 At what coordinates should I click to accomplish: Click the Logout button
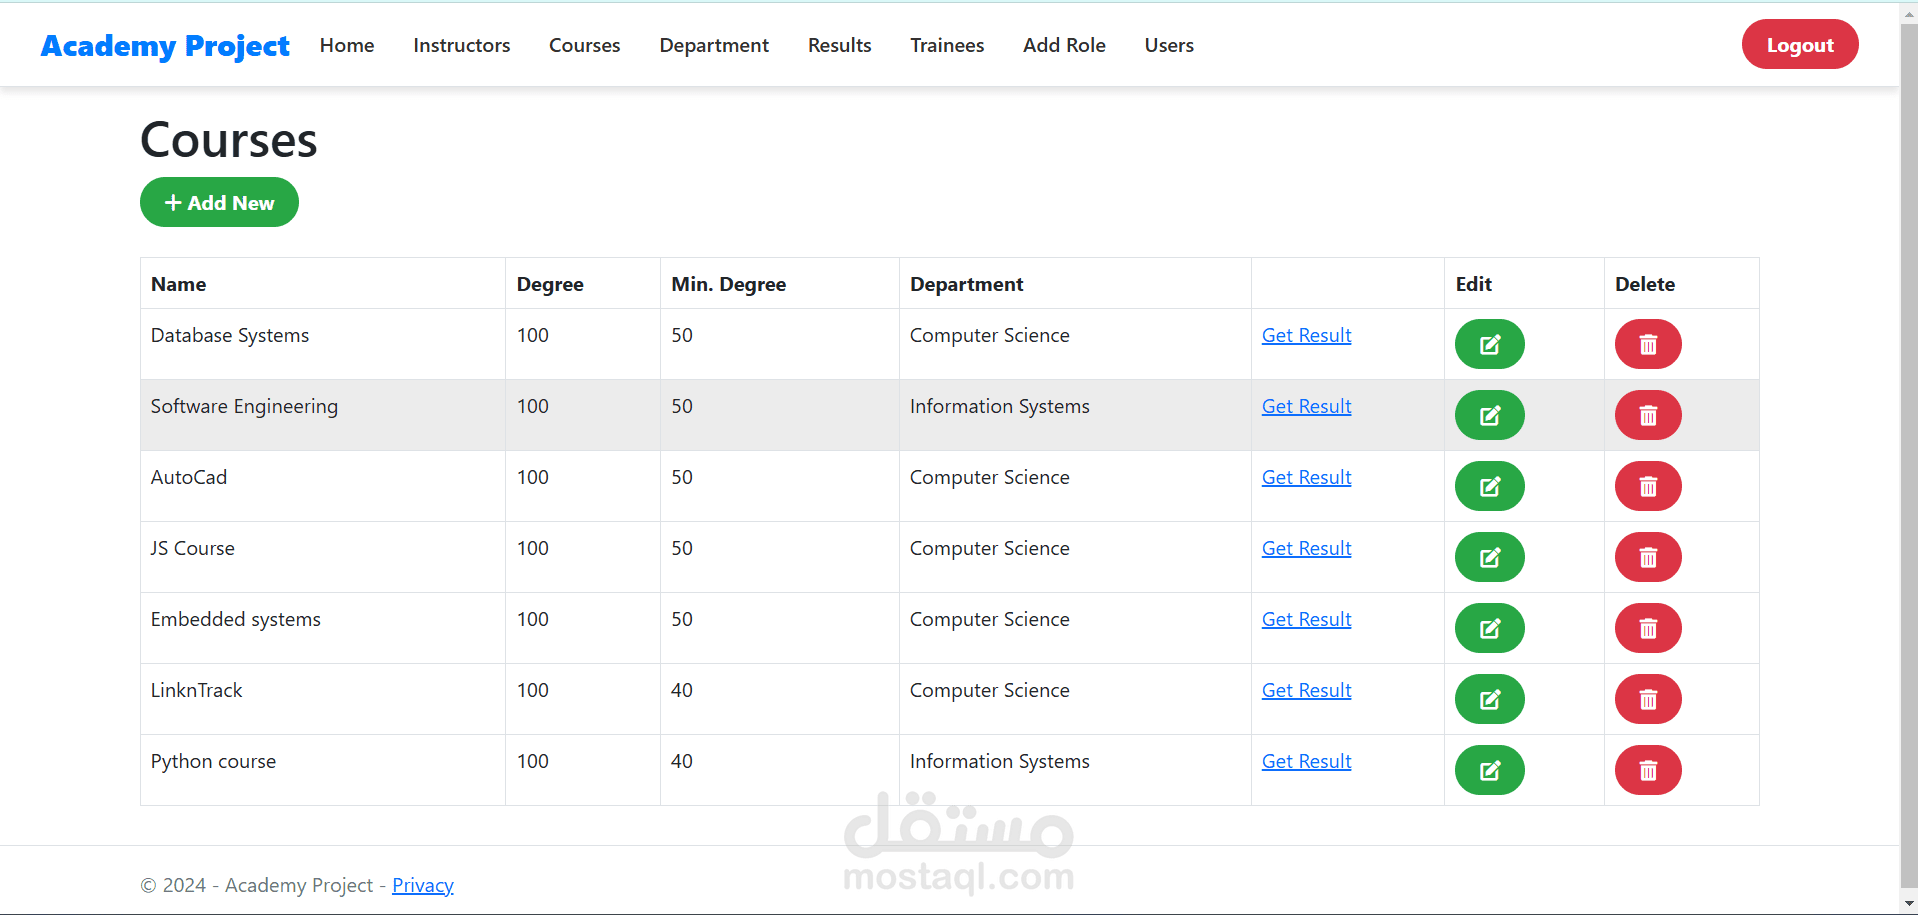[1799, 44]
